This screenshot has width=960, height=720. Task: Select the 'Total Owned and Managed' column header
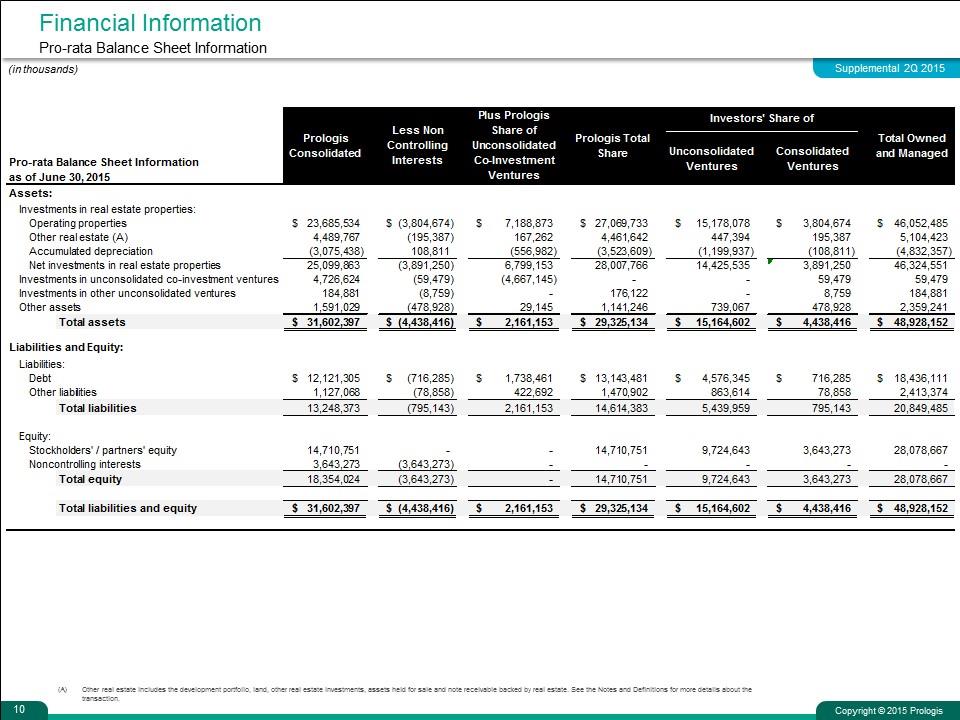(912, 146)
